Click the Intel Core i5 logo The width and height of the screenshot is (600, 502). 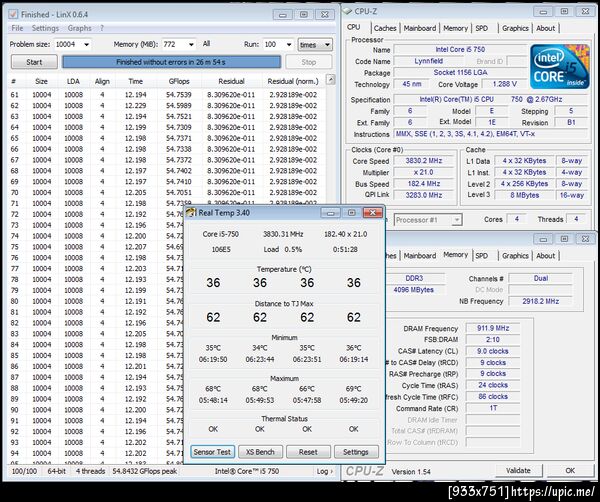(559, 66)
